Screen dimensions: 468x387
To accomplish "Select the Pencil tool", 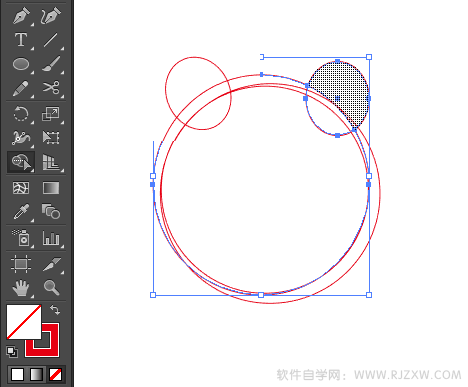I will point(21,88).
